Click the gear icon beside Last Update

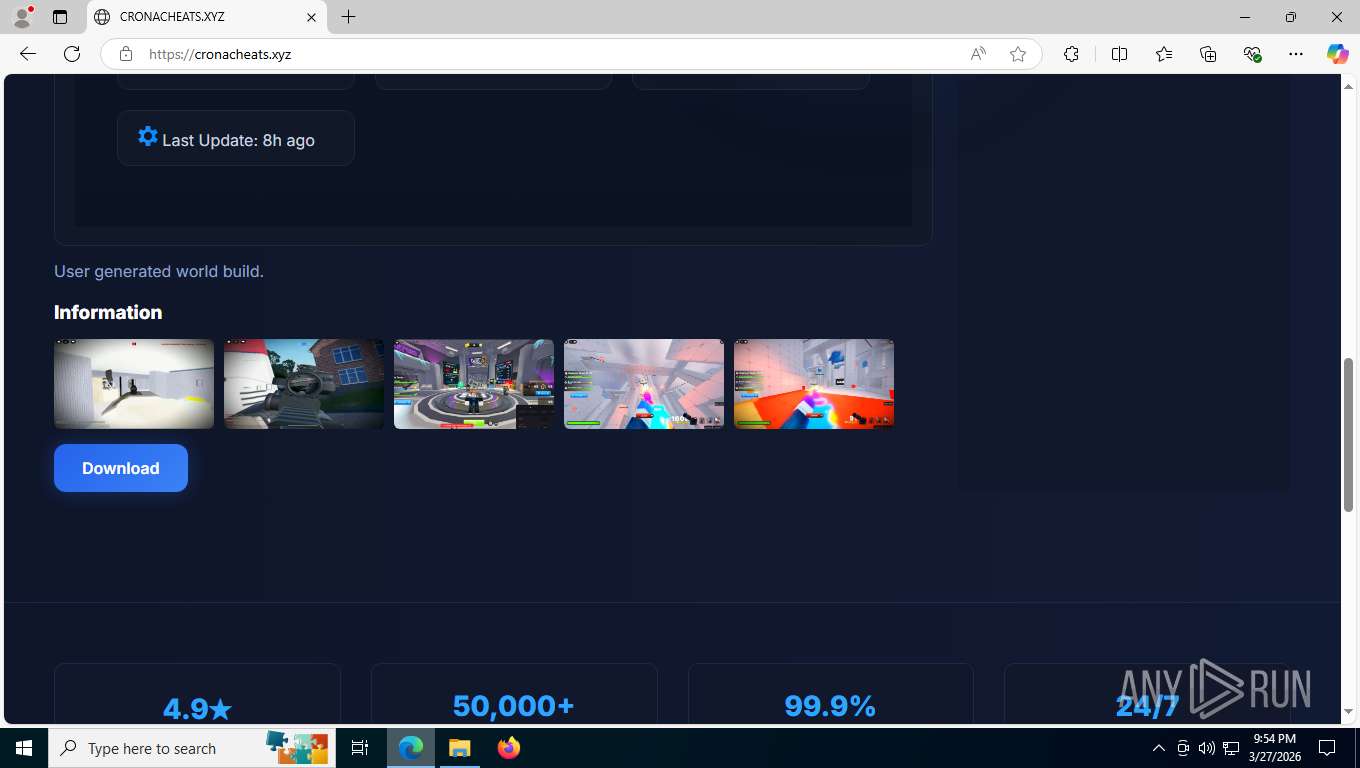point(148,137)
